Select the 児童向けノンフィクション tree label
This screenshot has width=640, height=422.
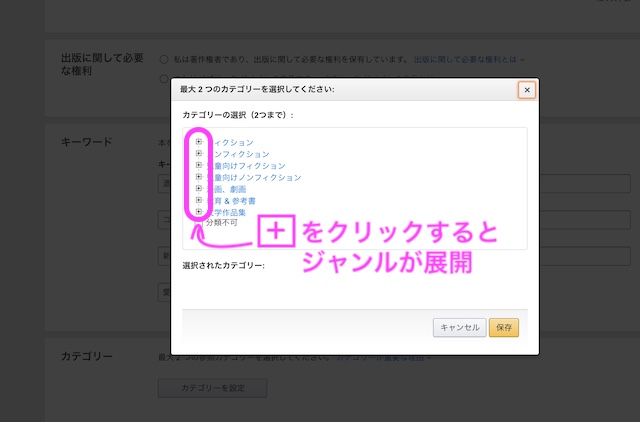258,177
